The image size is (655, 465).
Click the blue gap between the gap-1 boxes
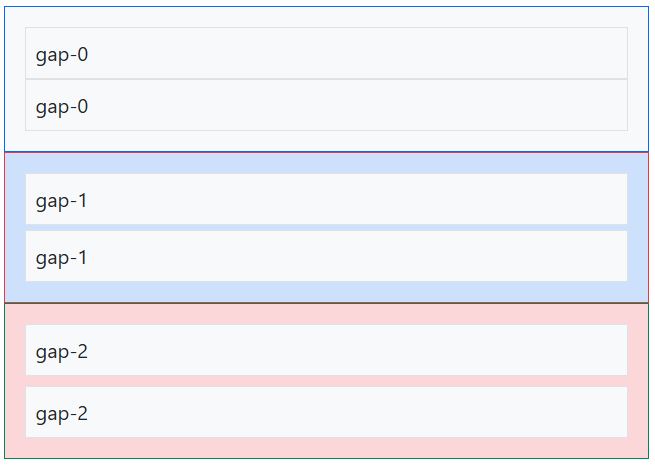point(326,228)
